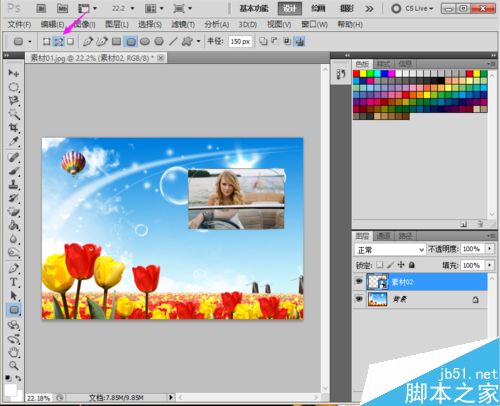Select the active 设计 workspace button
Screen dimensions: 500x406
290,9
